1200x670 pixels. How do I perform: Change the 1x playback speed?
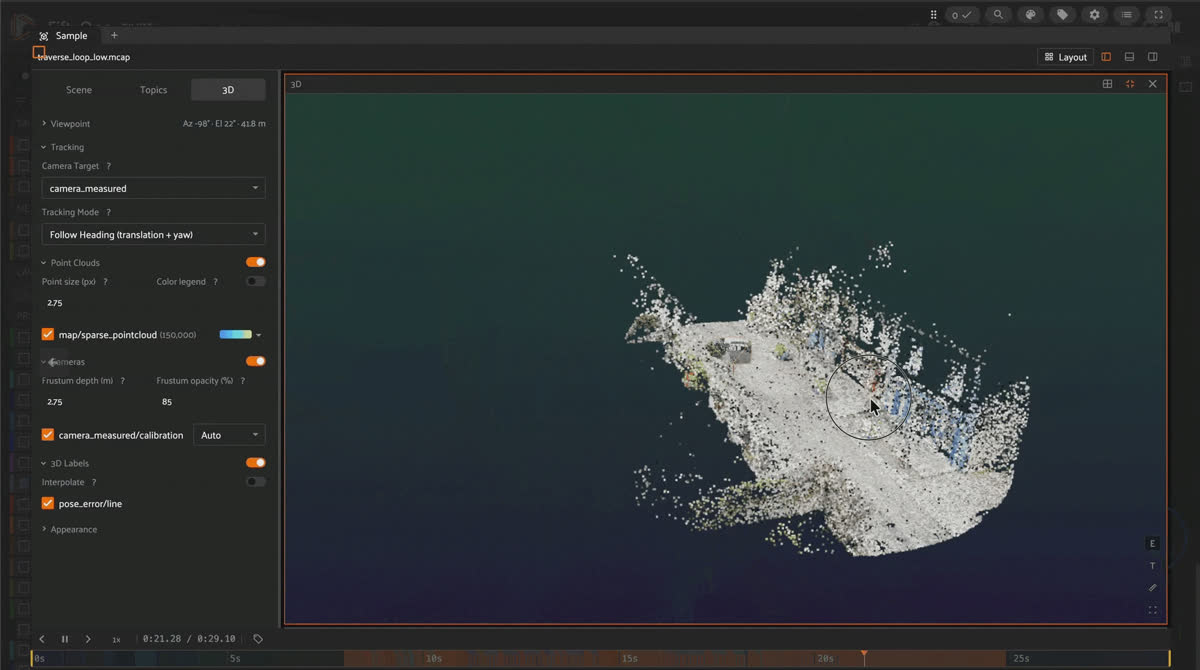click(116, 639)
